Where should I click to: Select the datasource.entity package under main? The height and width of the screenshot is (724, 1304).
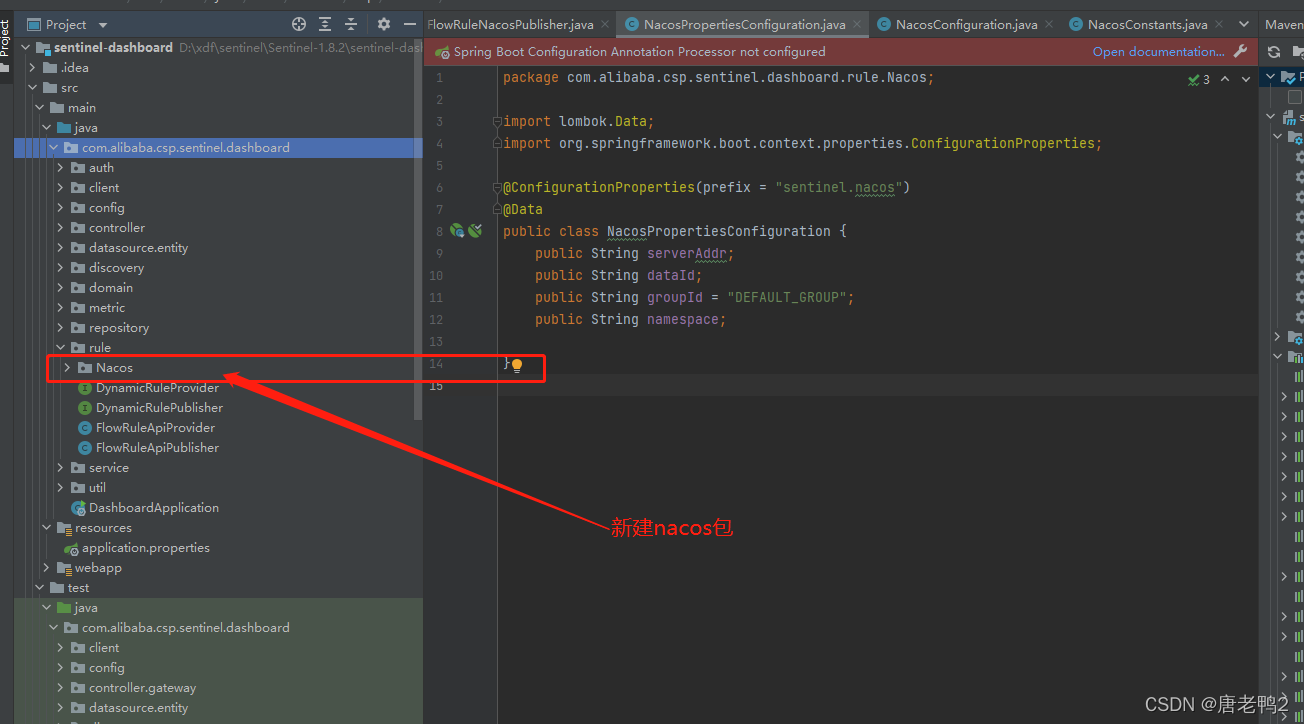138,248
